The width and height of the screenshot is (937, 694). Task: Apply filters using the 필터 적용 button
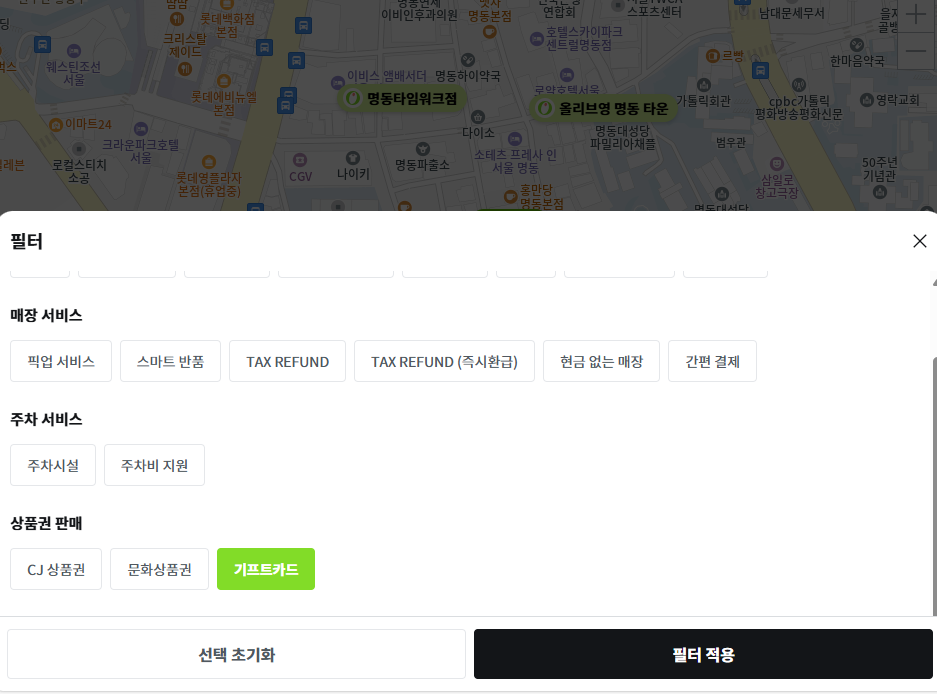click(x=704, y=654)
